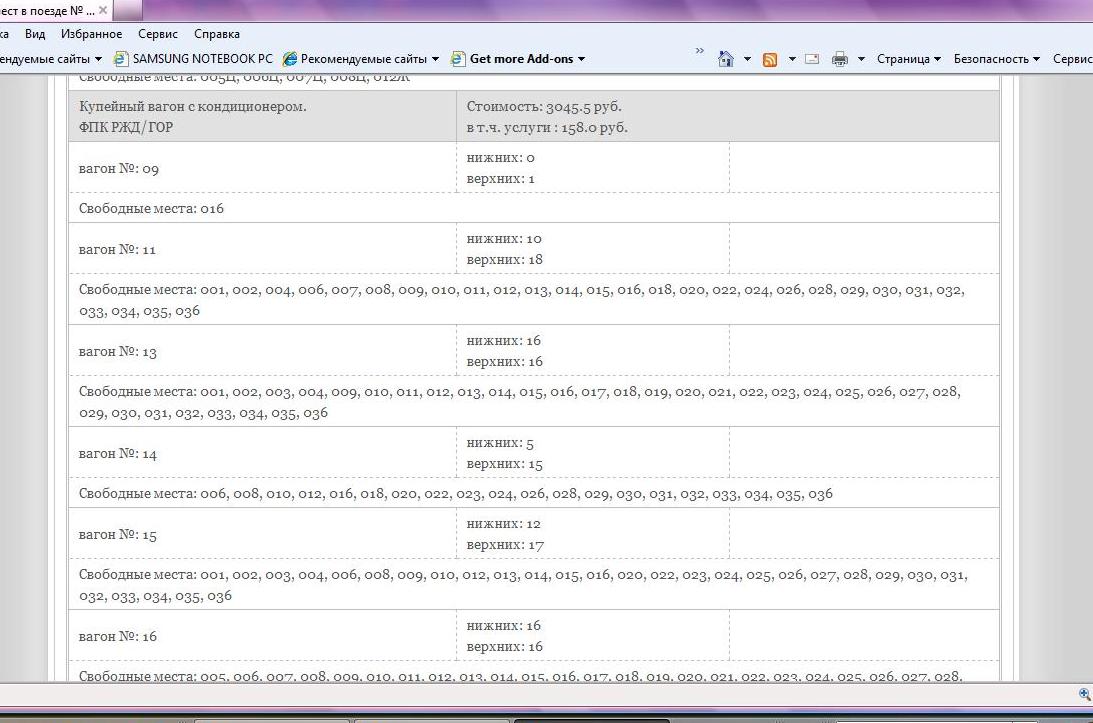Click the RSS feeds icon
The height and width of the screenshot is (723, 1093).
click(770, 59)
